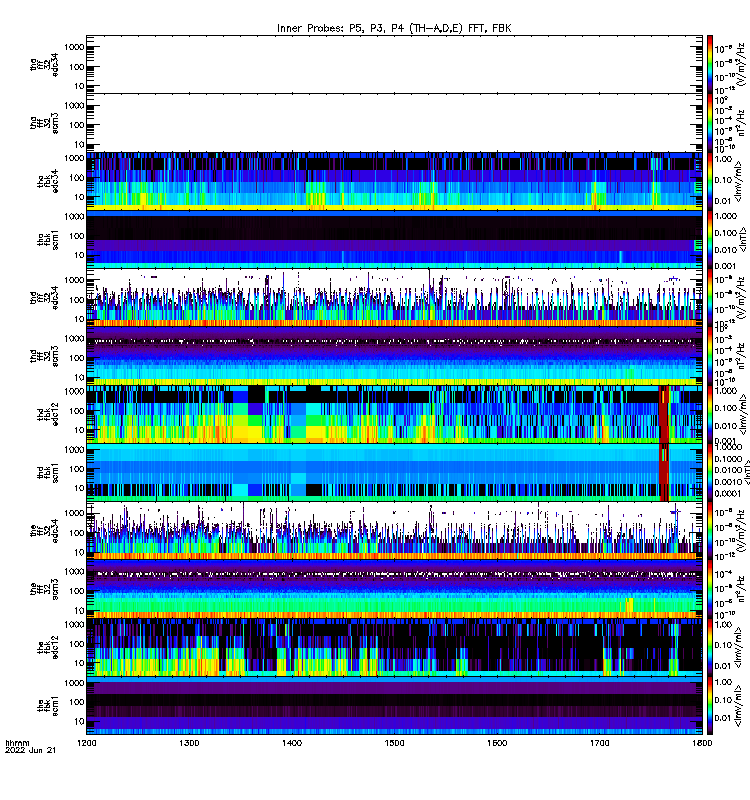Select the 1500 time axis label

coord(394,743)
